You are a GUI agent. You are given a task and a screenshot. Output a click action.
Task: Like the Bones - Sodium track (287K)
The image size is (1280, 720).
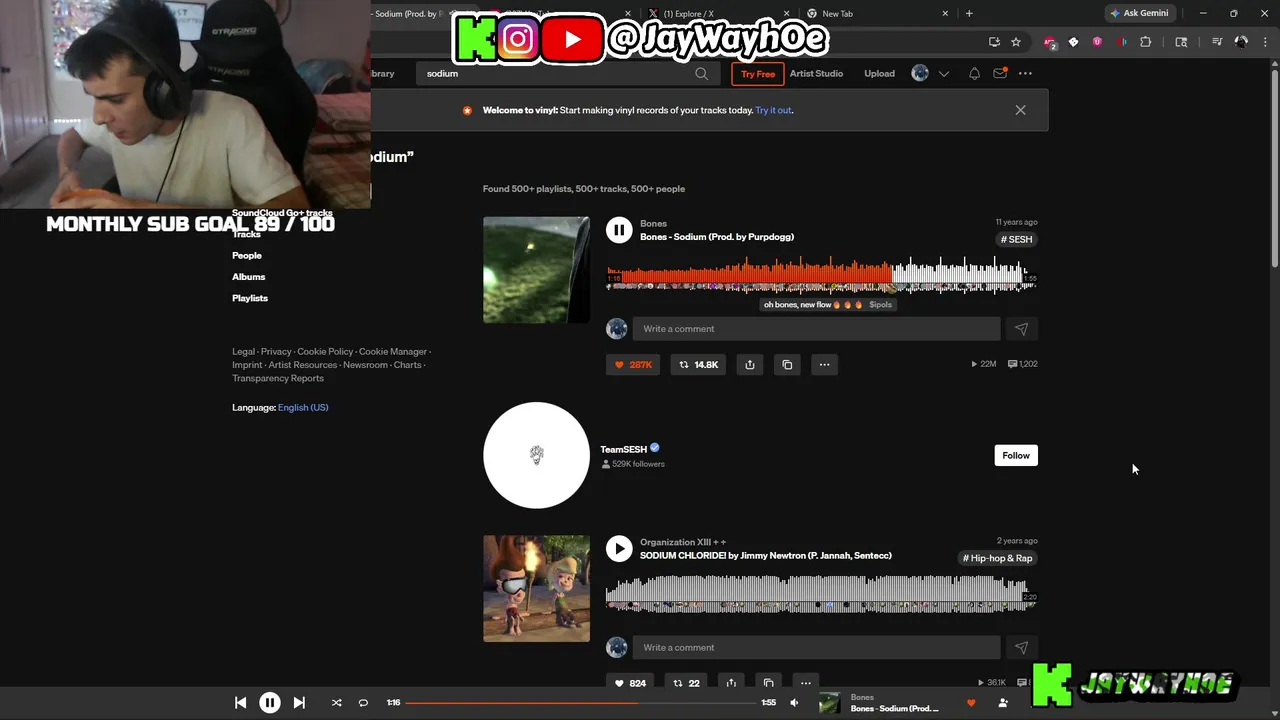(633, 365)
